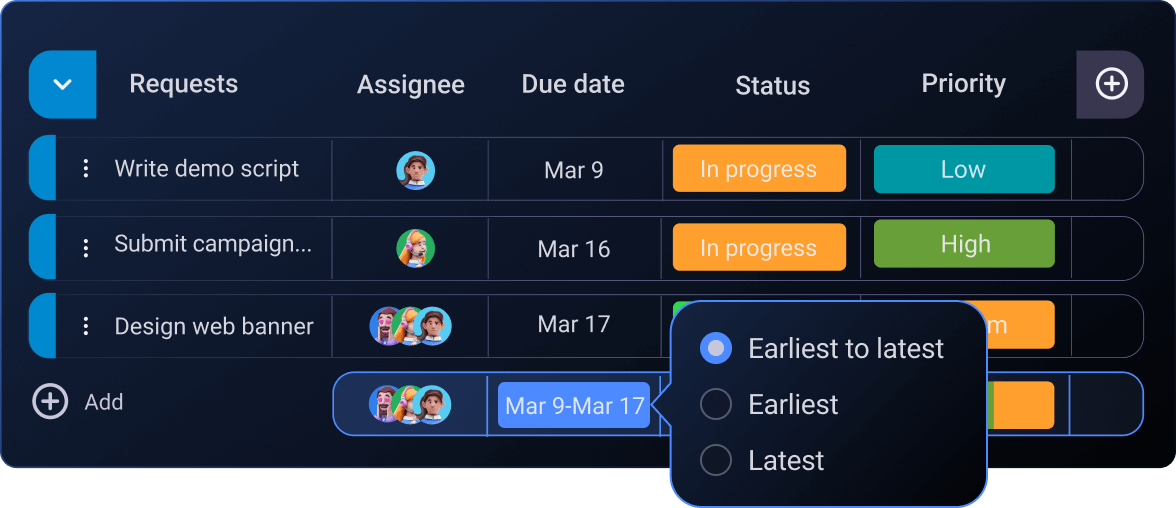Click the Submit campaign assignee avatar
Image resolution: width=1176 pixels, height=508 pixels.
(415, 248)
